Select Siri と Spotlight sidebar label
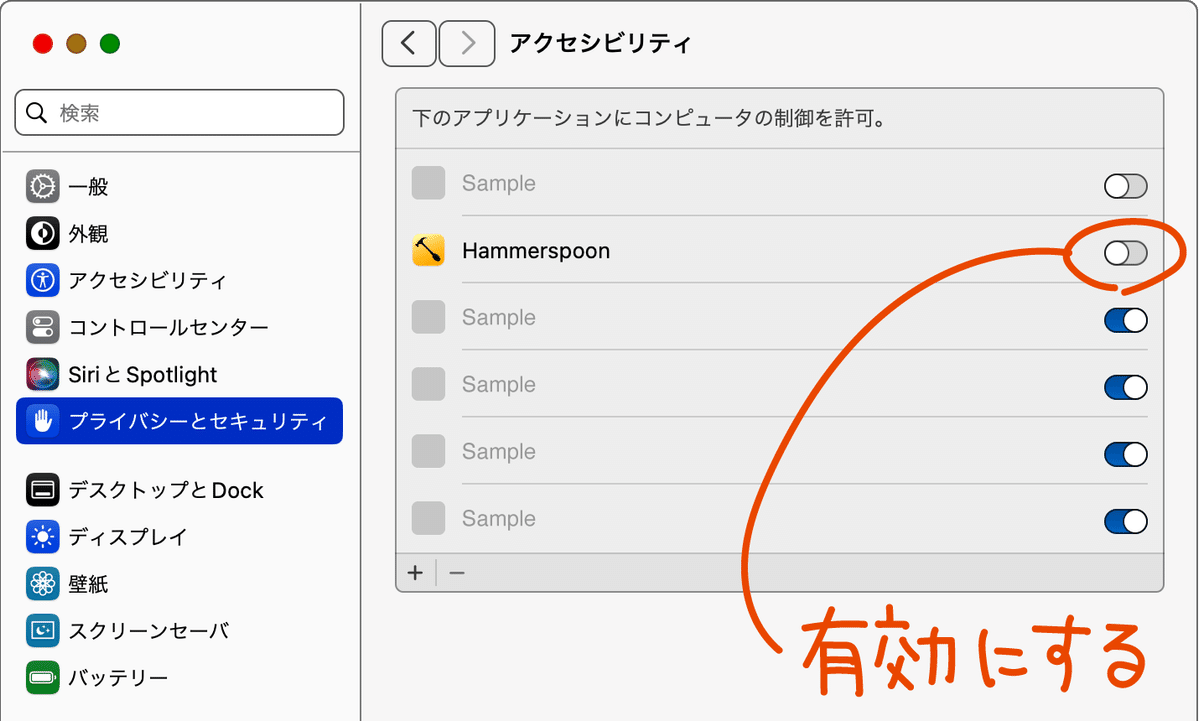The image size is (1200, 721). [x=142, y=375]
